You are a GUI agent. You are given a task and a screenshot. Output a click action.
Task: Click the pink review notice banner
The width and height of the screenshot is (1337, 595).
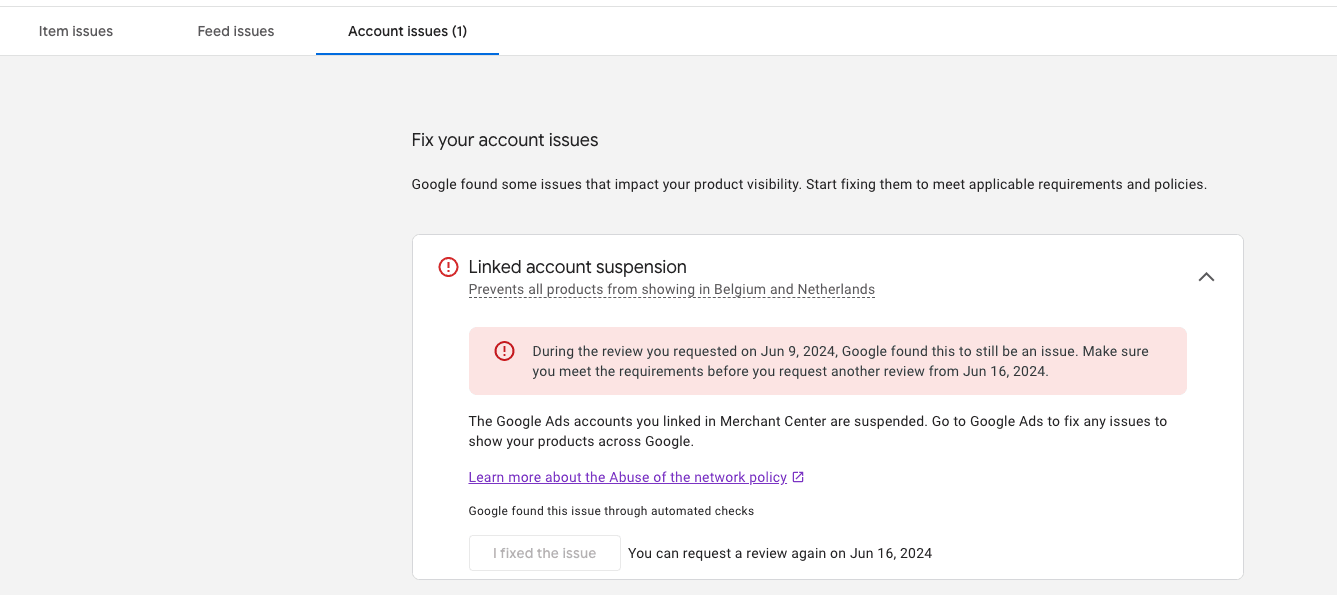[x=828, y=361]
